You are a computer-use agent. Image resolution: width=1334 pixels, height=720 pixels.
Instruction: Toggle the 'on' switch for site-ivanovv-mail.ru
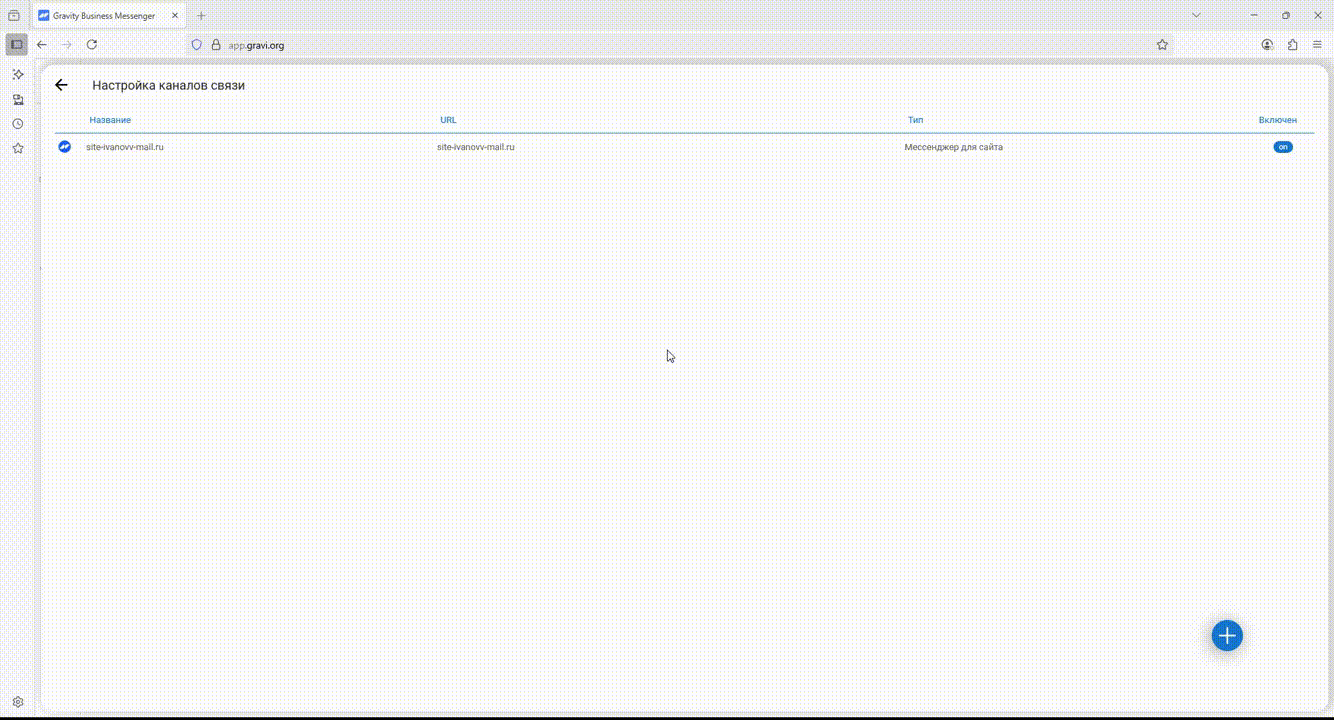click(x=1282, y=147)
